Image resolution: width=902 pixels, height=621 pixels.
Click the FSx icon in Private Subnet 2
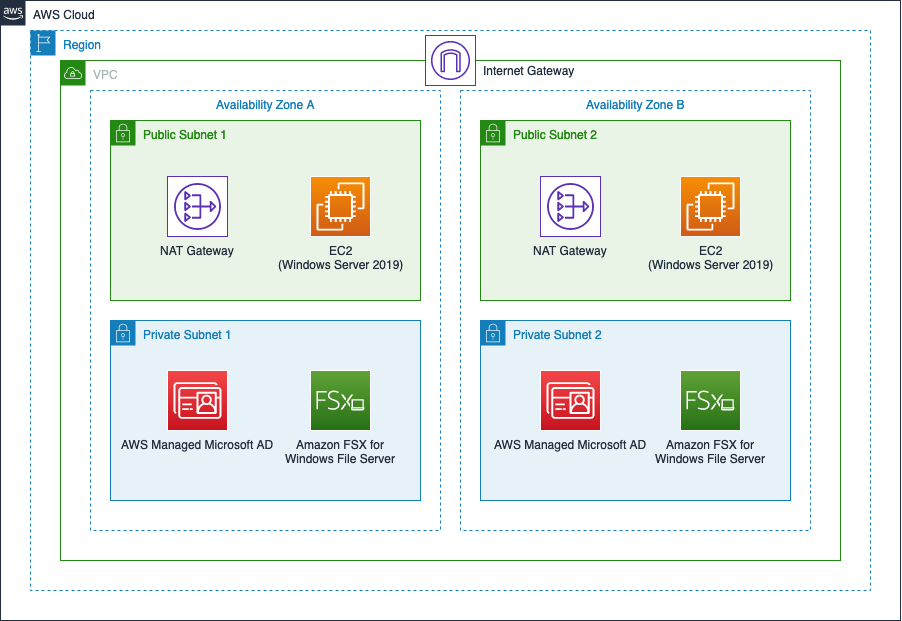[x=710, y=400]
